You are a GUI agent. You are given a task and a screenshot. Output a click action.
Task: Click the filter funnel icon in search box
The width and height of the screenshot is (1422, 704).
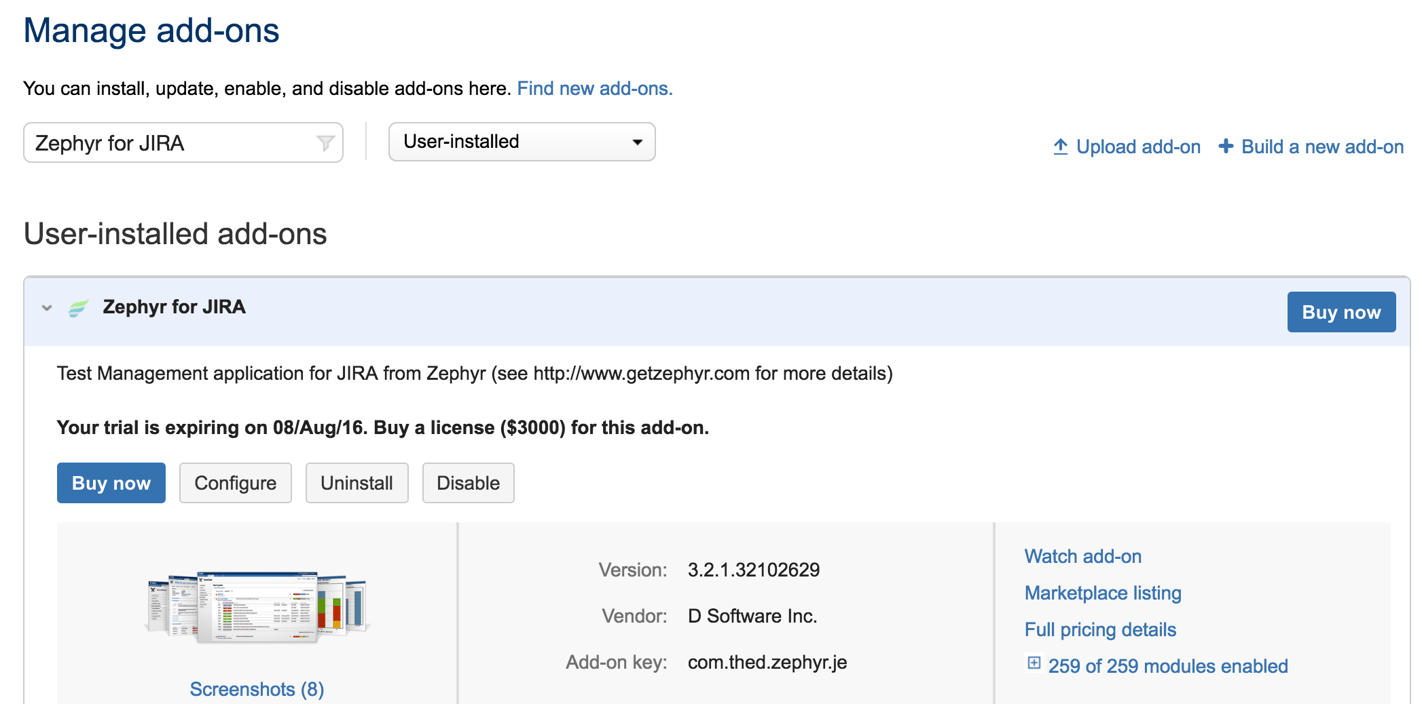click(325, 144)
